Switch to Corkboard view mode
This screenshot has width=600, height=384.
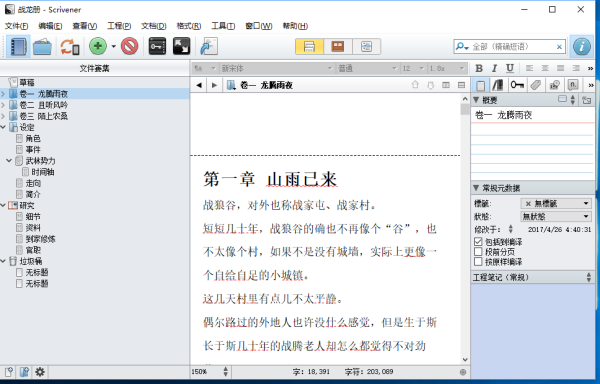click(338, 47)
